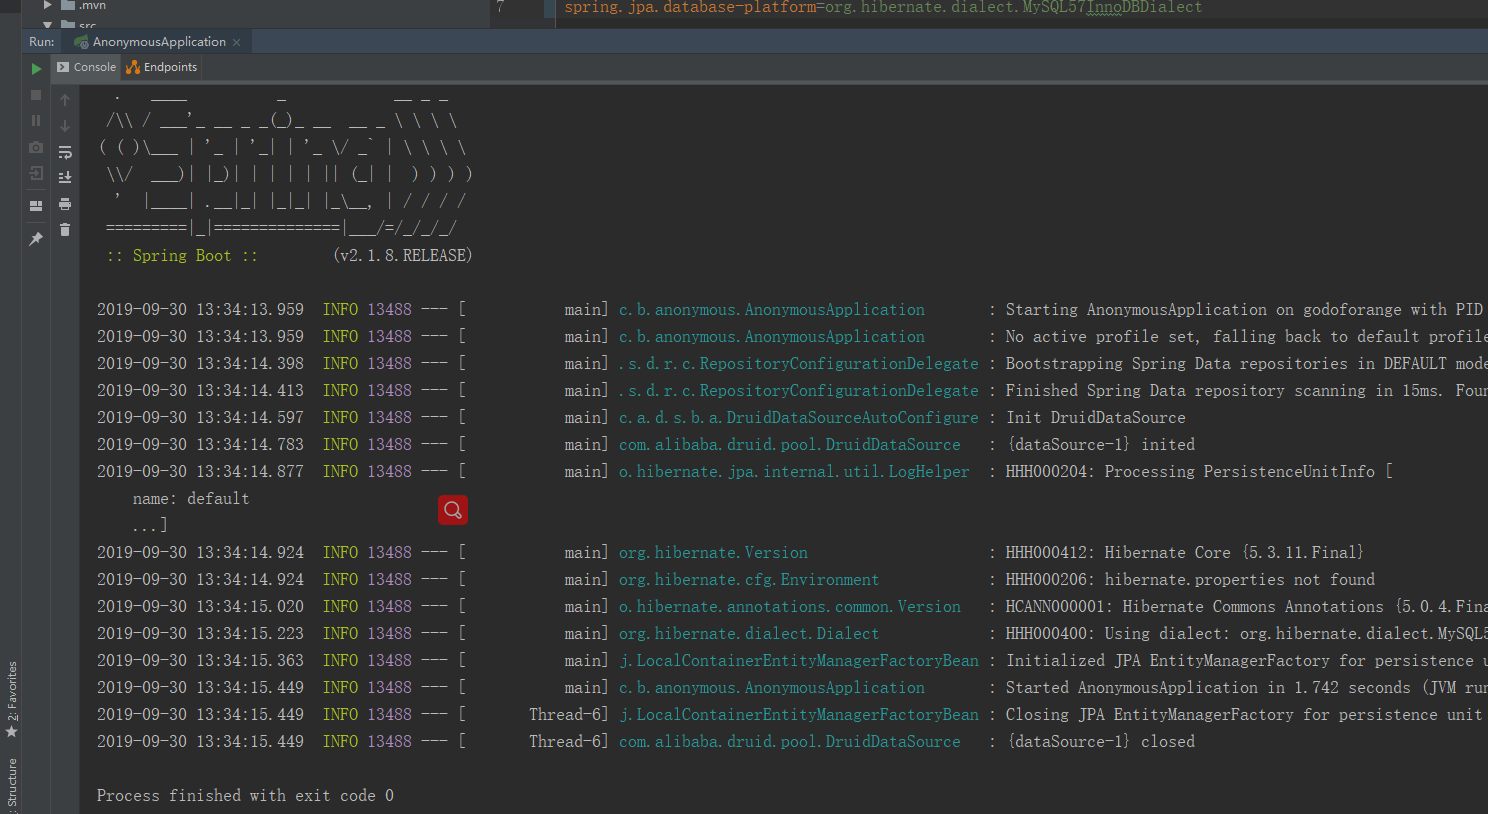The height and width of the screenshot is (814, 1488).
Task: Open the Restore Layout icon
Action: (x=36, y=206)
